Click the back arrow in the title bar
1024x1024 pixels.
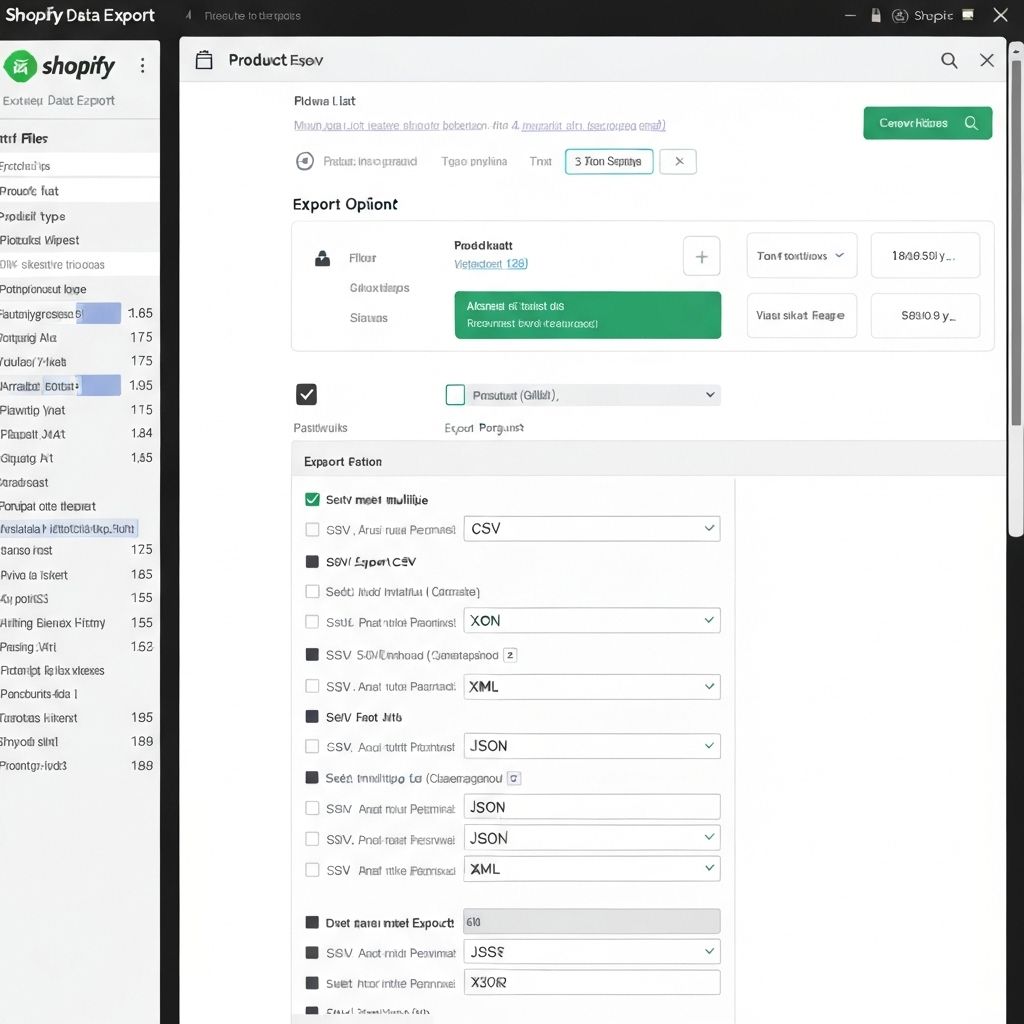[x=189, y=16]
